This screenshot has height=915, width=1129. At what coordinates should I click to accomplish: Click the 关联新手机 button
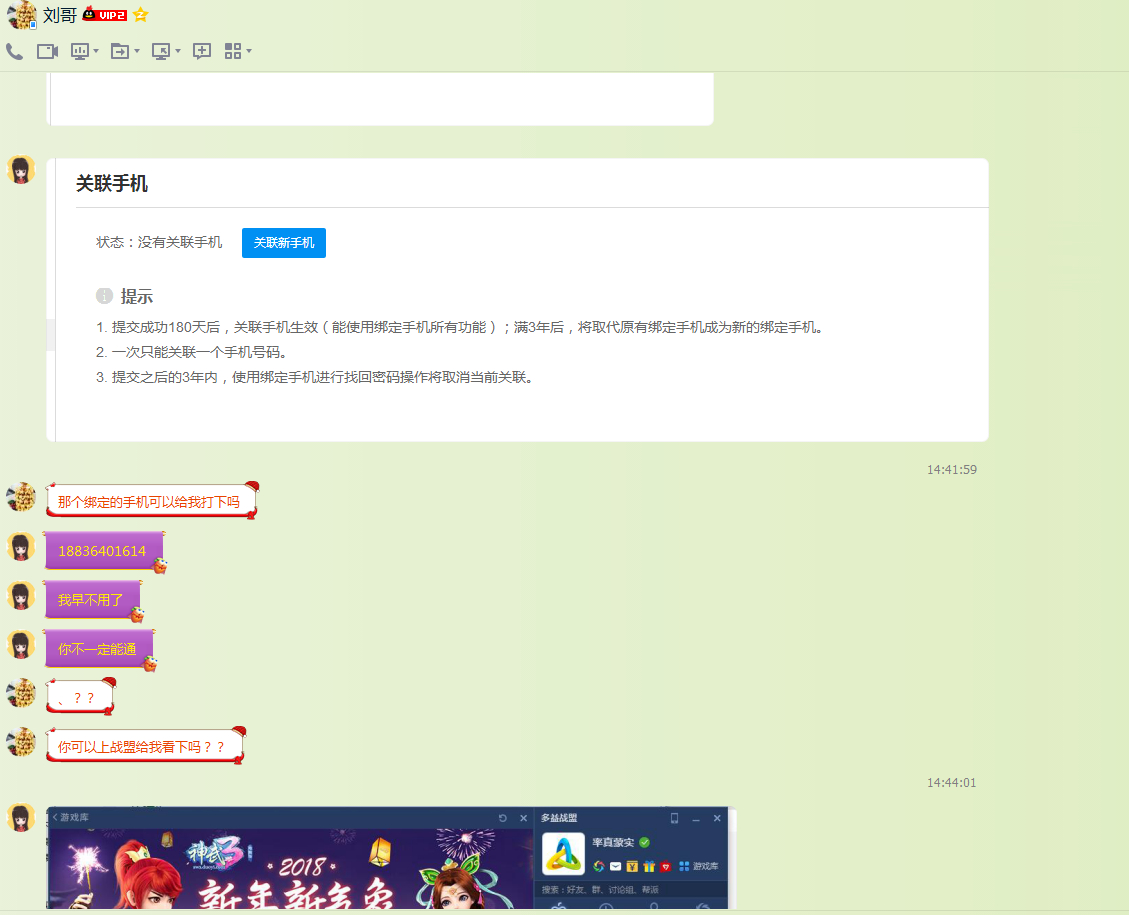click(284, 243)
